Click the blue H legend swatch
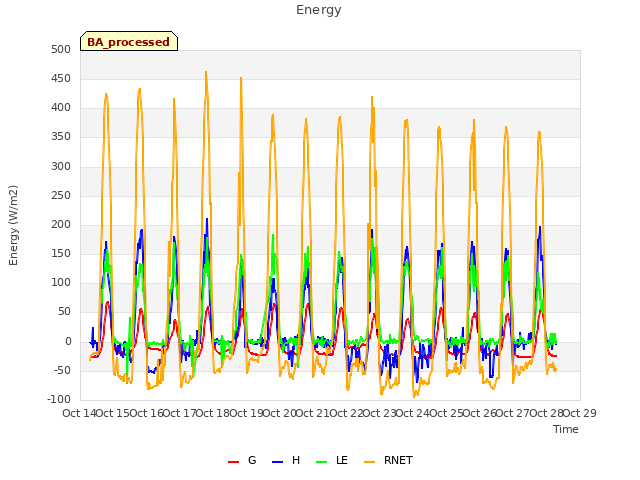This screenshot has width=640, height=480. pyautogui.click(x=277, y=462)
